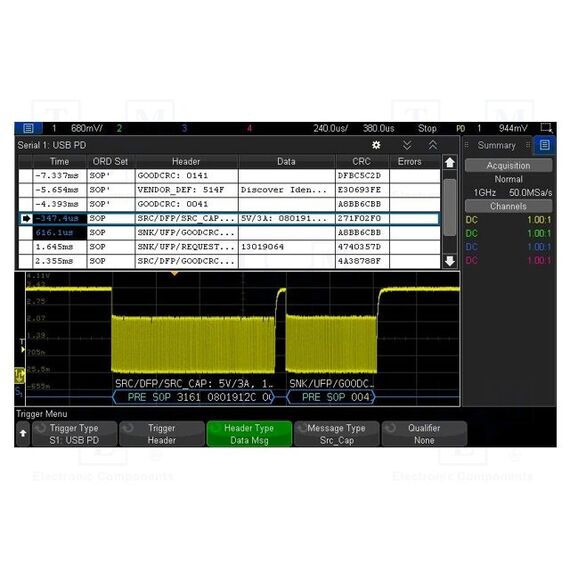Toggle channel 4 on

click(249, 128)
